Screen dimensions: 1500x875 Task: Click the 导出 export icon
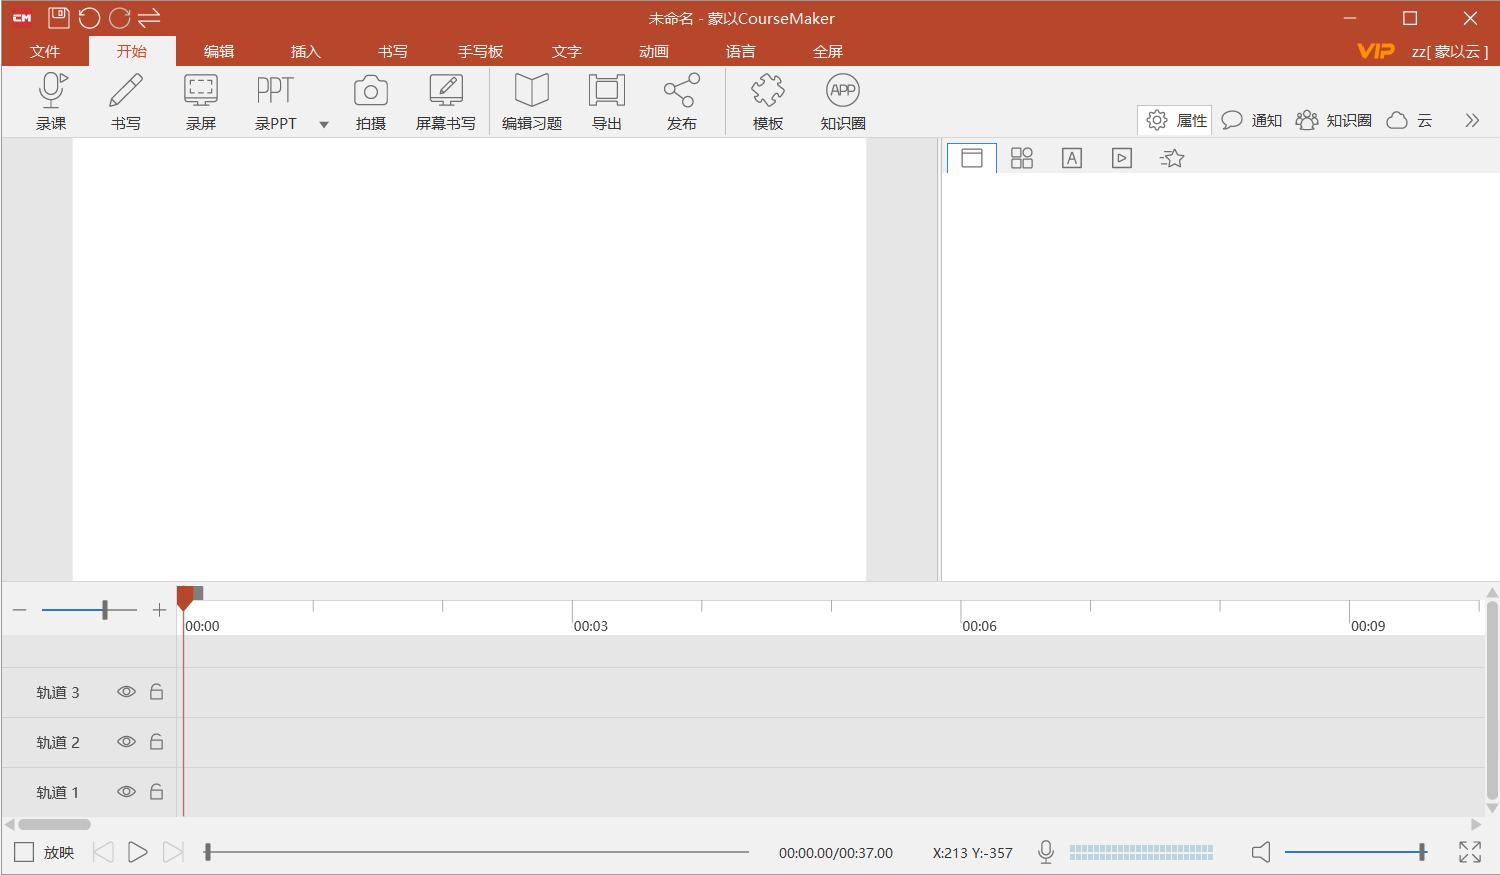607,92
